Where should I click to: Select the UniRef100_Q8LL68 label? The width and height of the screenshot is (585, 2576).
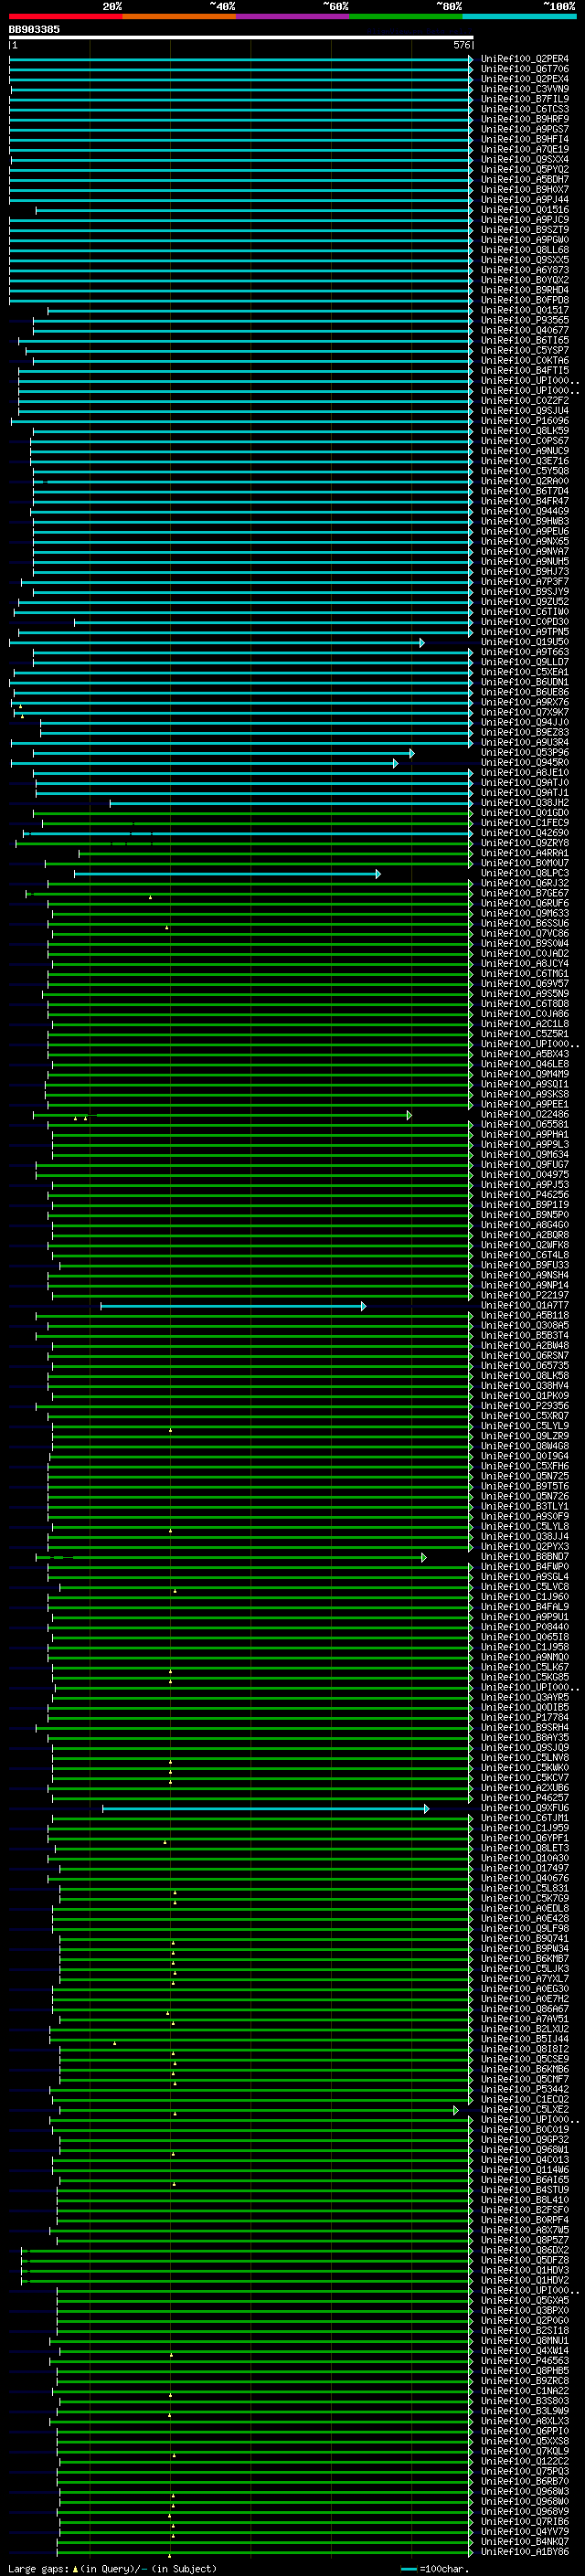(524, 250)
